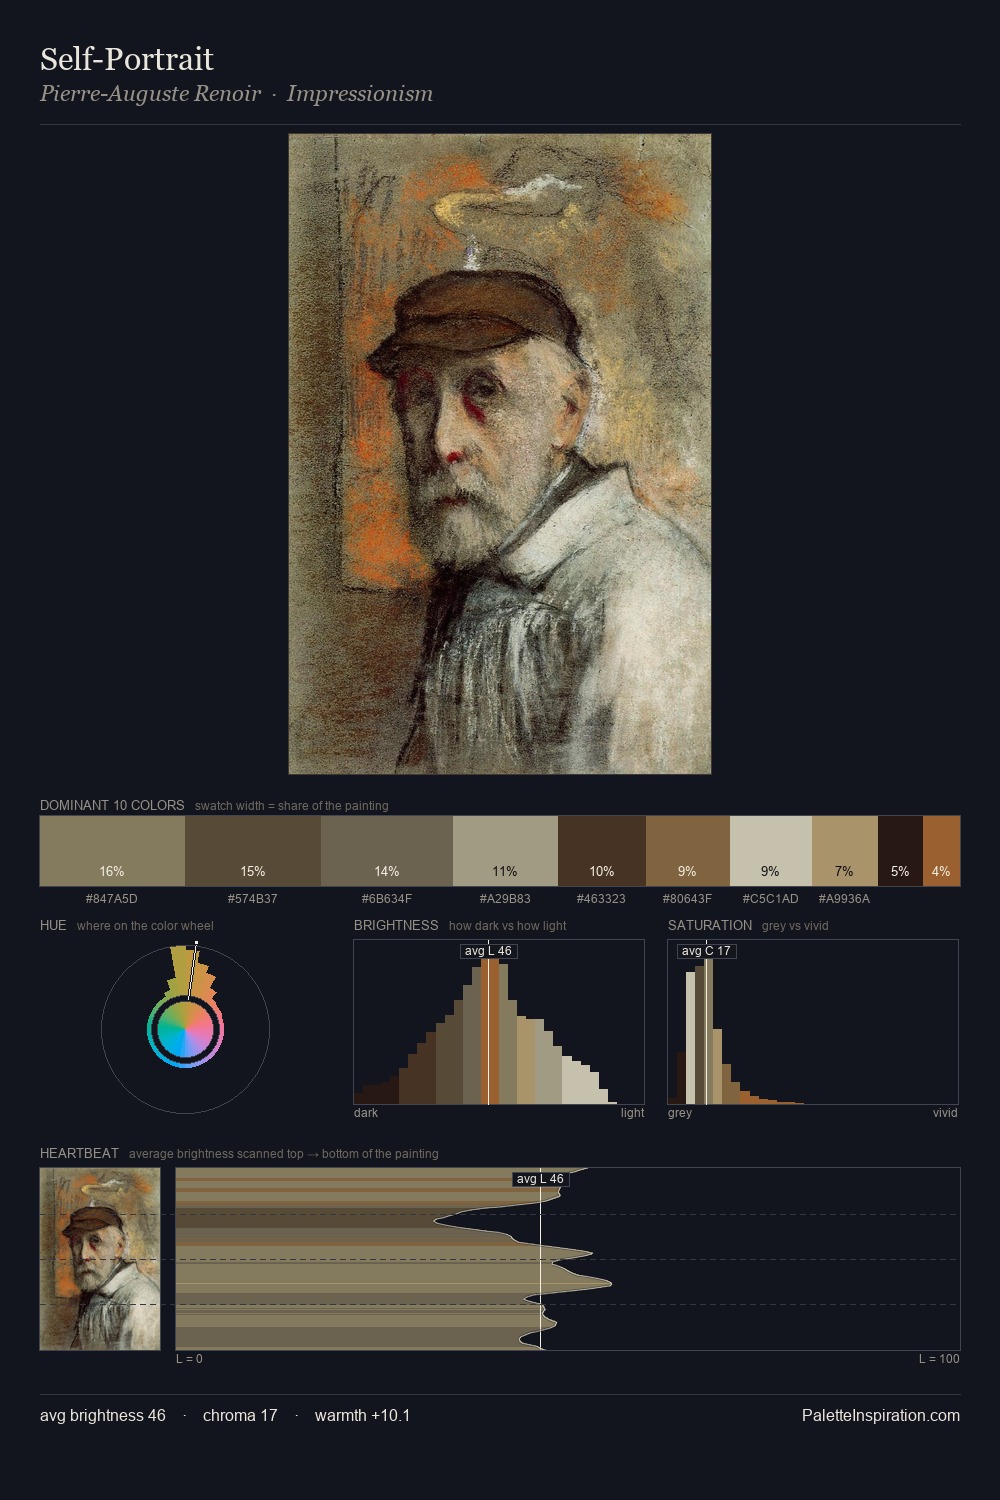The height and width of the screenshot is (1500, 1000).
Task: Click the HUE section heading
Action: point(53,925)
